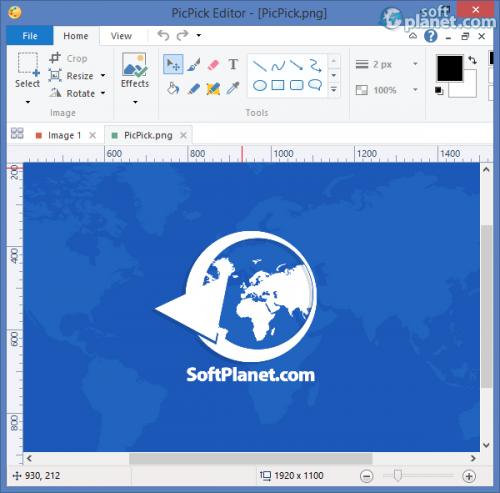500x493 pixels.
Task: Swap foreground and background colors
Action: tap(472, 60)
